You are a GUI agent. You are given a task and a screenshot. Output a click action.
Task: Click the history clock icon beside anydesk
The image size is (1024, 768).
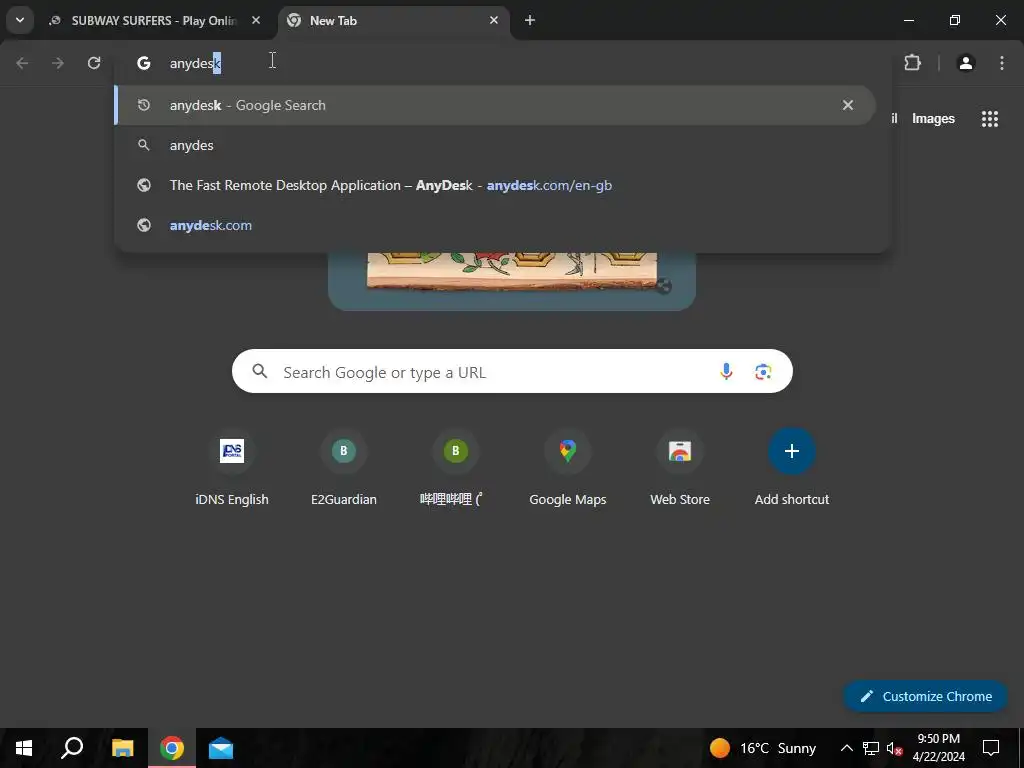pos(144,105)
